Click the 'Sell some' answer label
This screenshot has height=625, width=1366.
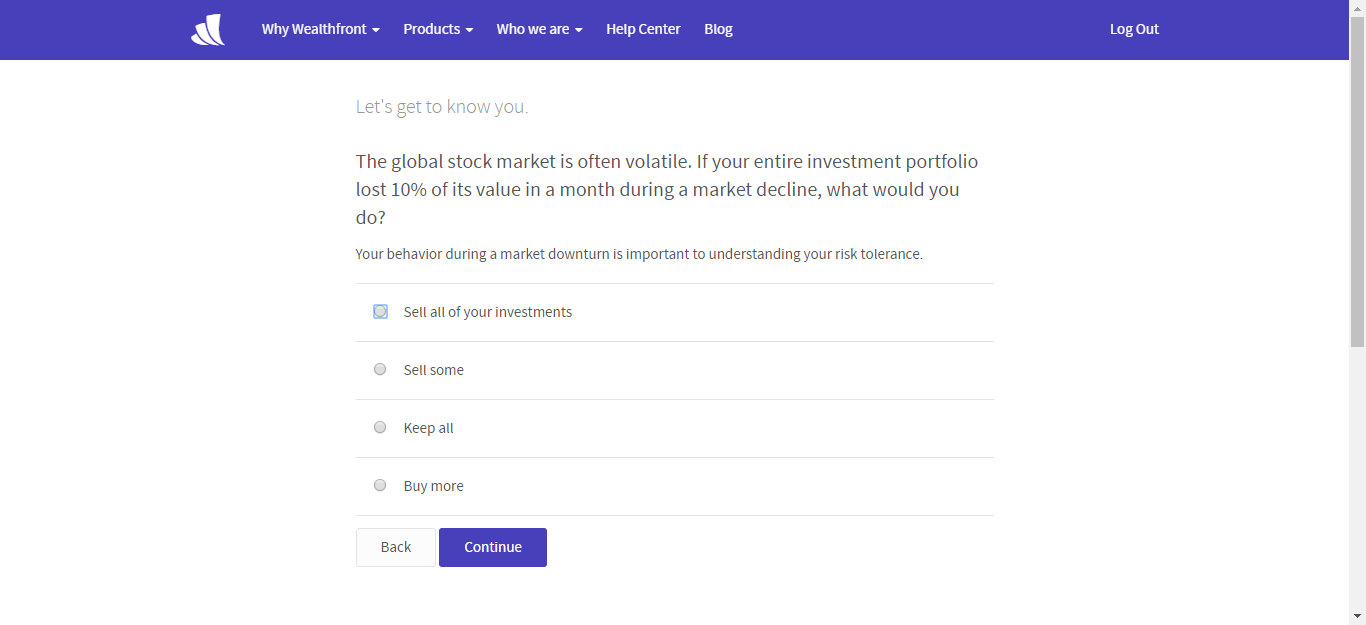[434, 370]
